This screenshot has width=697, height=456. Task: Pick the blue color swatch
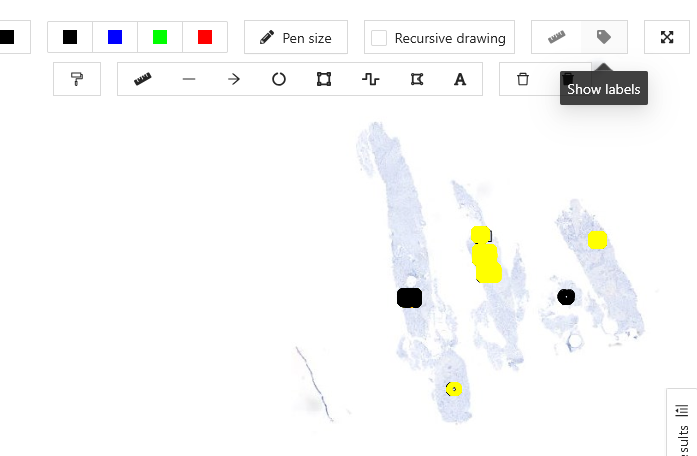115,37
